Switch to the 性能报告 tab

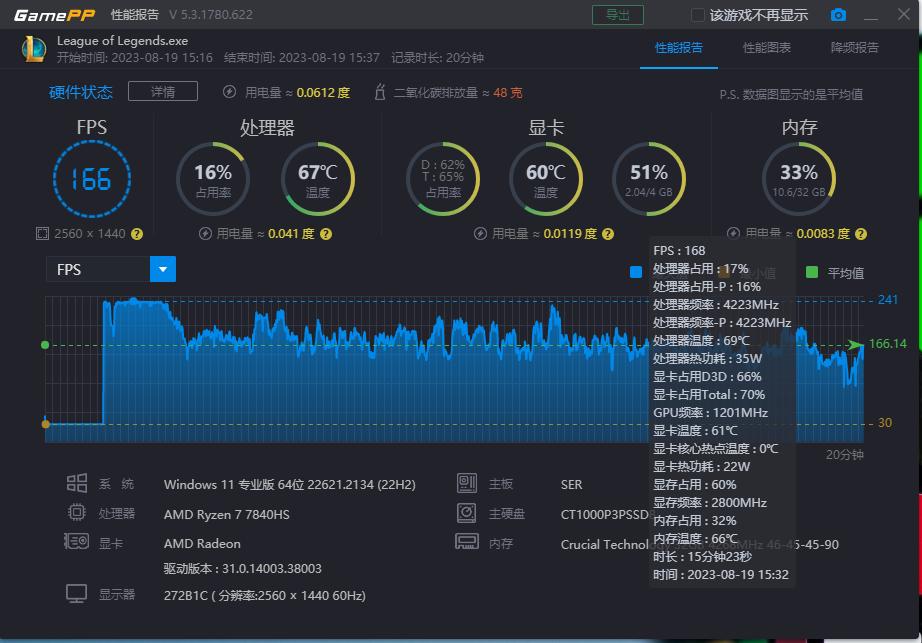[679, 48]
